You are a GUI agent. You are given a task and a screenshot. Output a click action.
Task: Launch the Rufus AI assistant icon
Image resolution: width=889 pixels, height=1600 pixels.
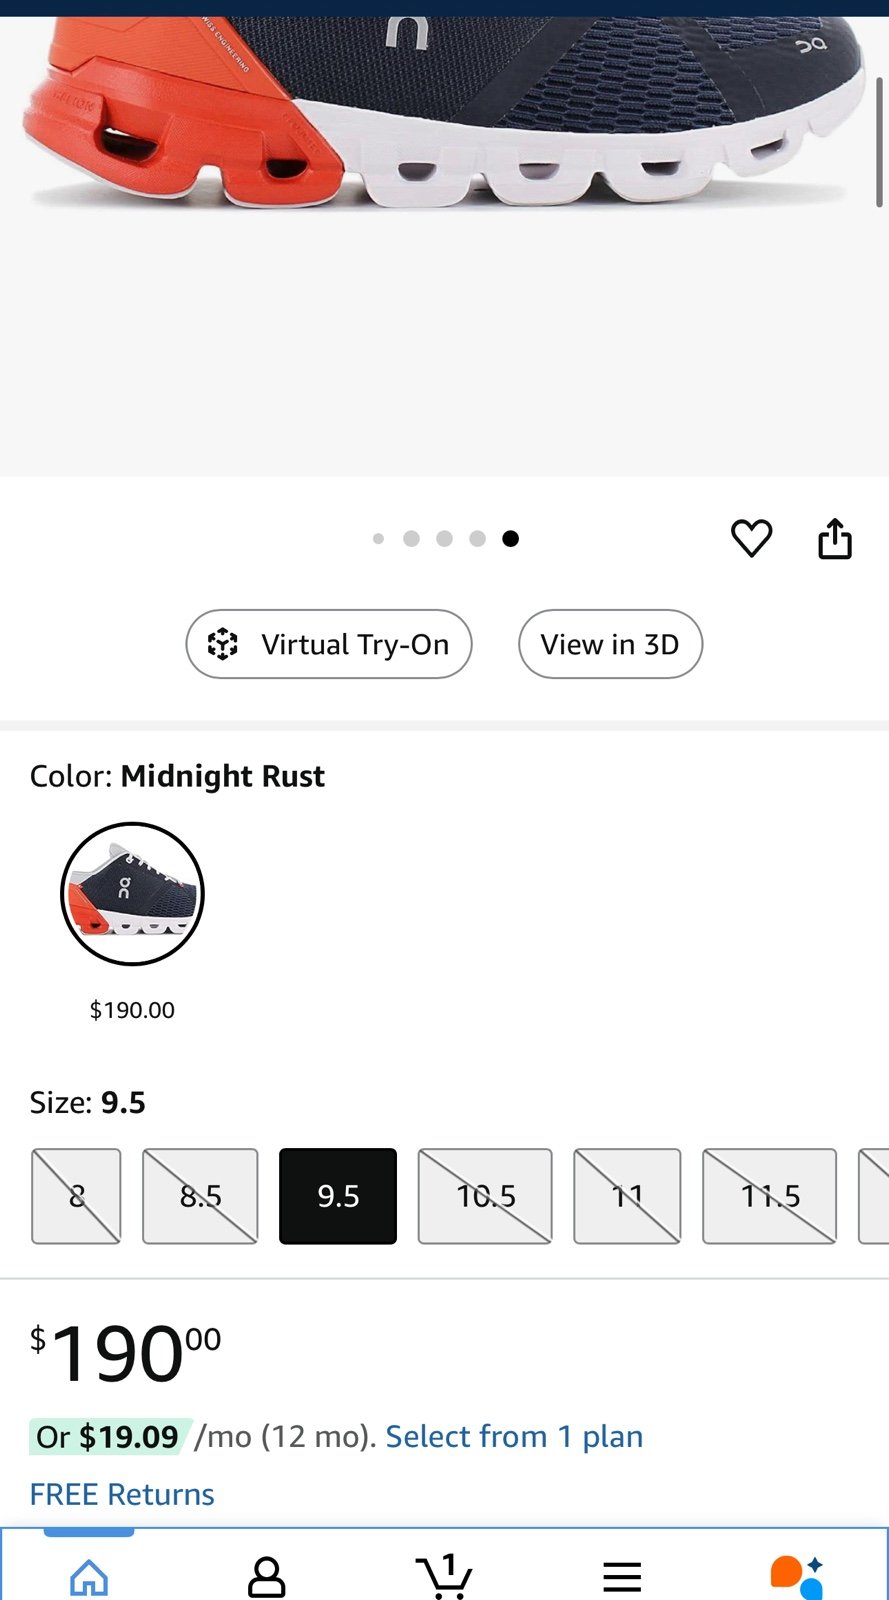click(x=797, y=1577)
